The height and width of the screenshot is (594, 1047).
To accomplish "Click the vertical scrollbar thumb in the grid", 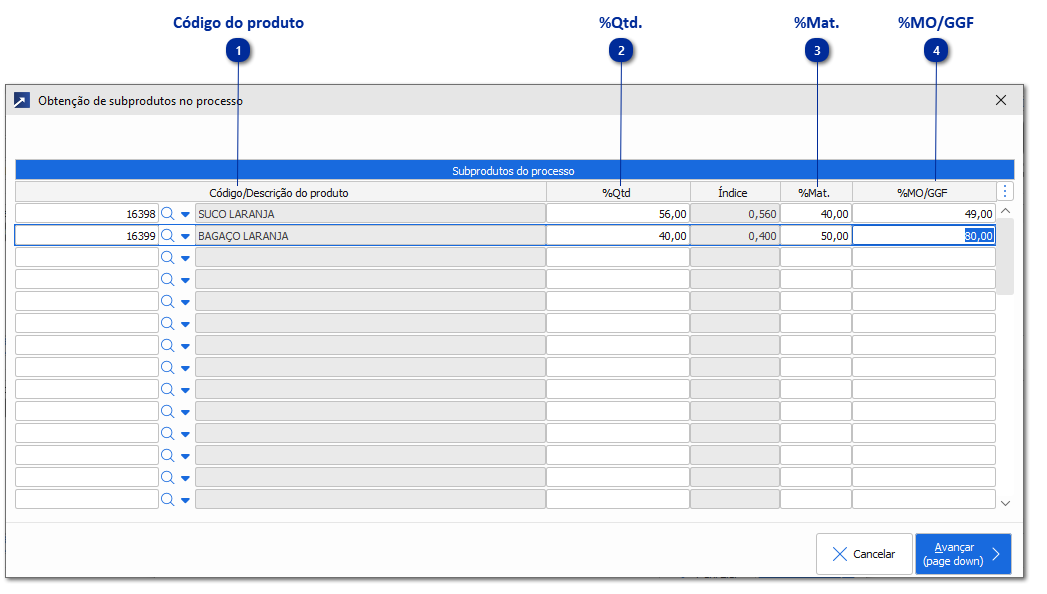I will (1006, 256).
